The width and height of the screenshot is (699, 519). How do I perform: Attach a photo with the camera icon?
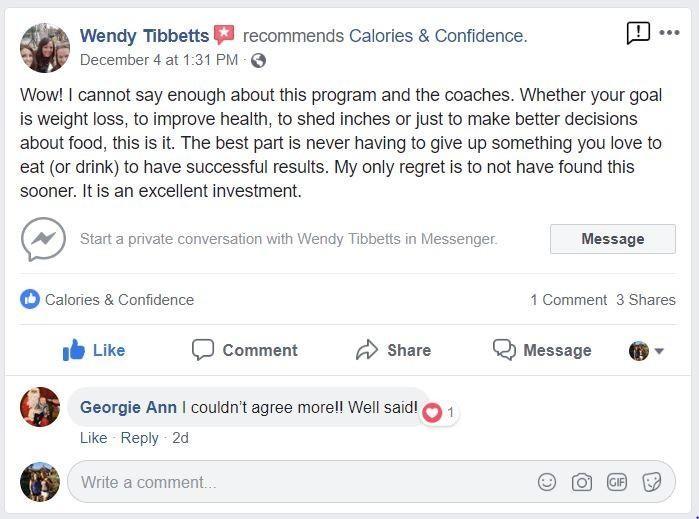(x=582, y=482)
